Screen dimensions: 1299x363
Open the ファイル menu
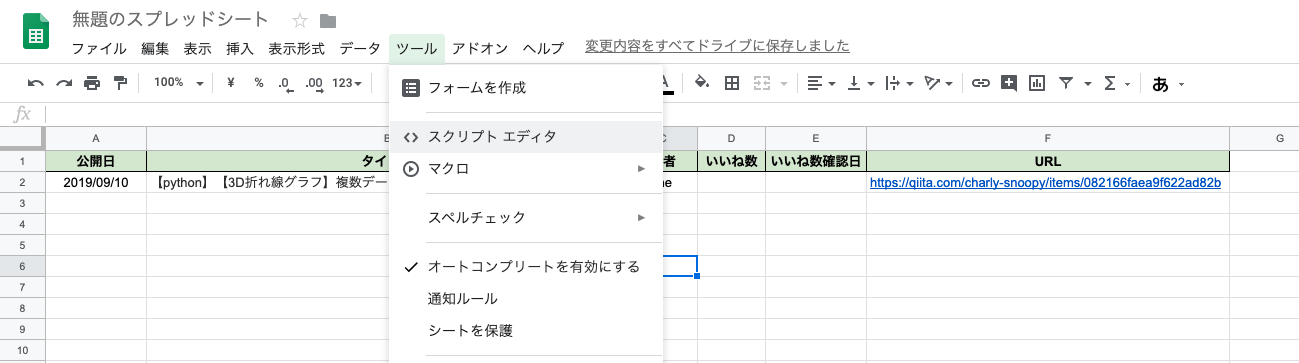click(99, 48)
